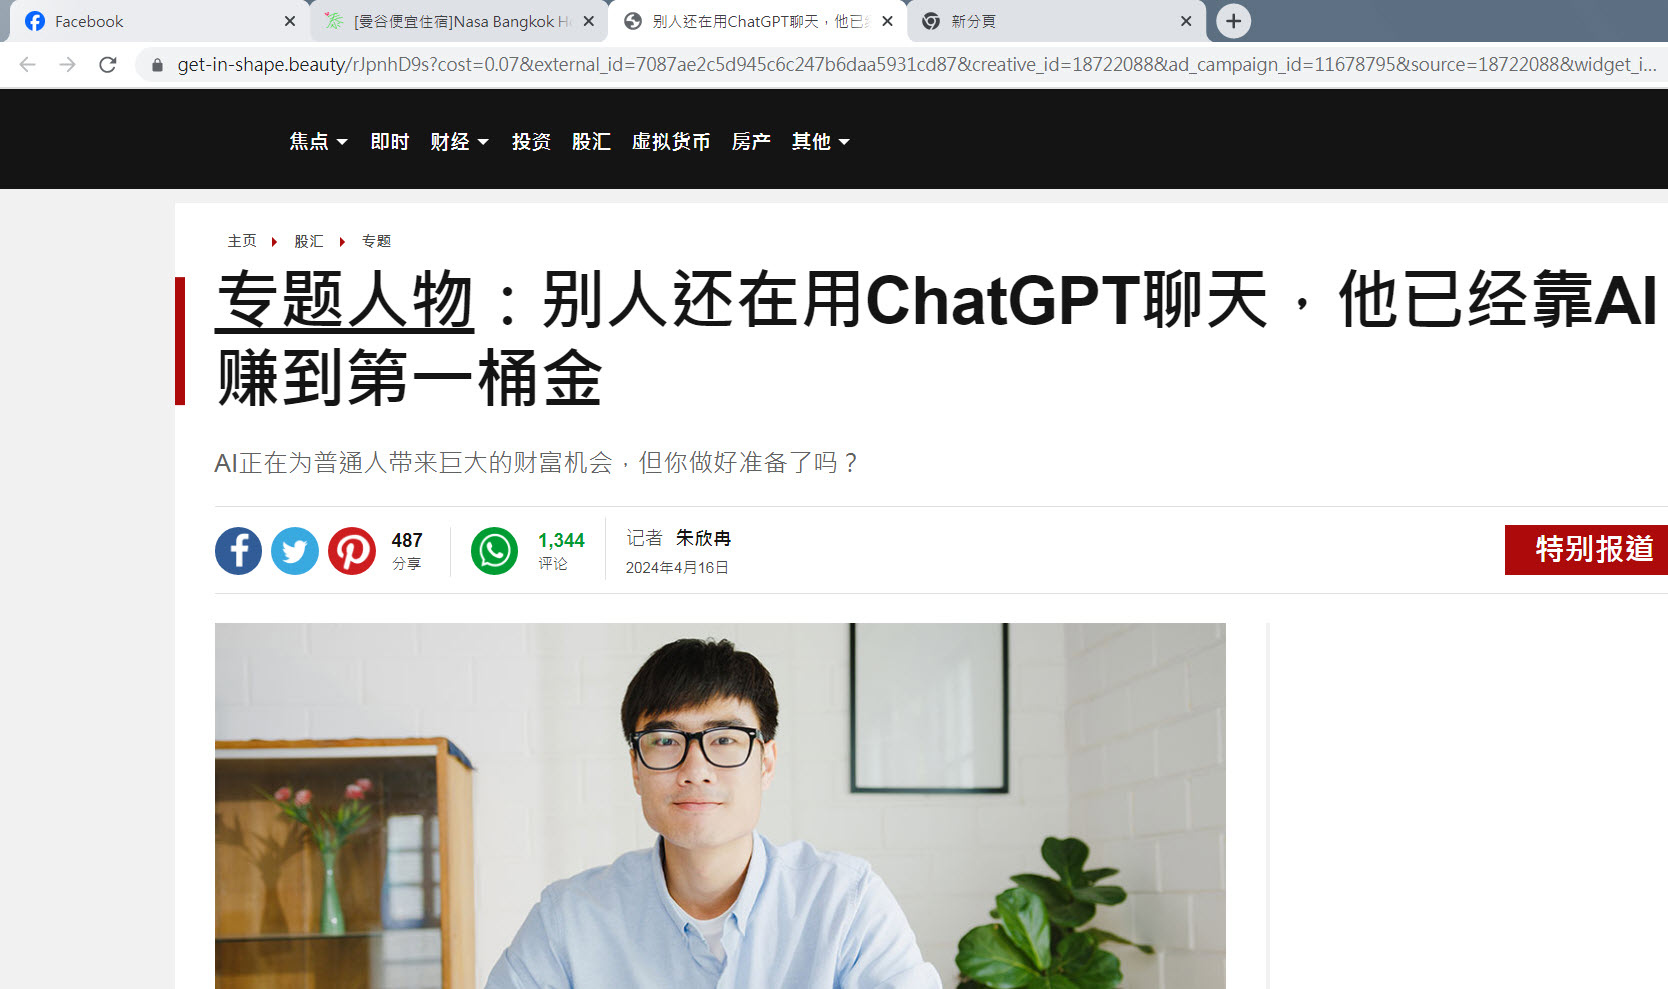View site security lock info
This screenshot has width=1668, height=989.
tap(157, 65)
